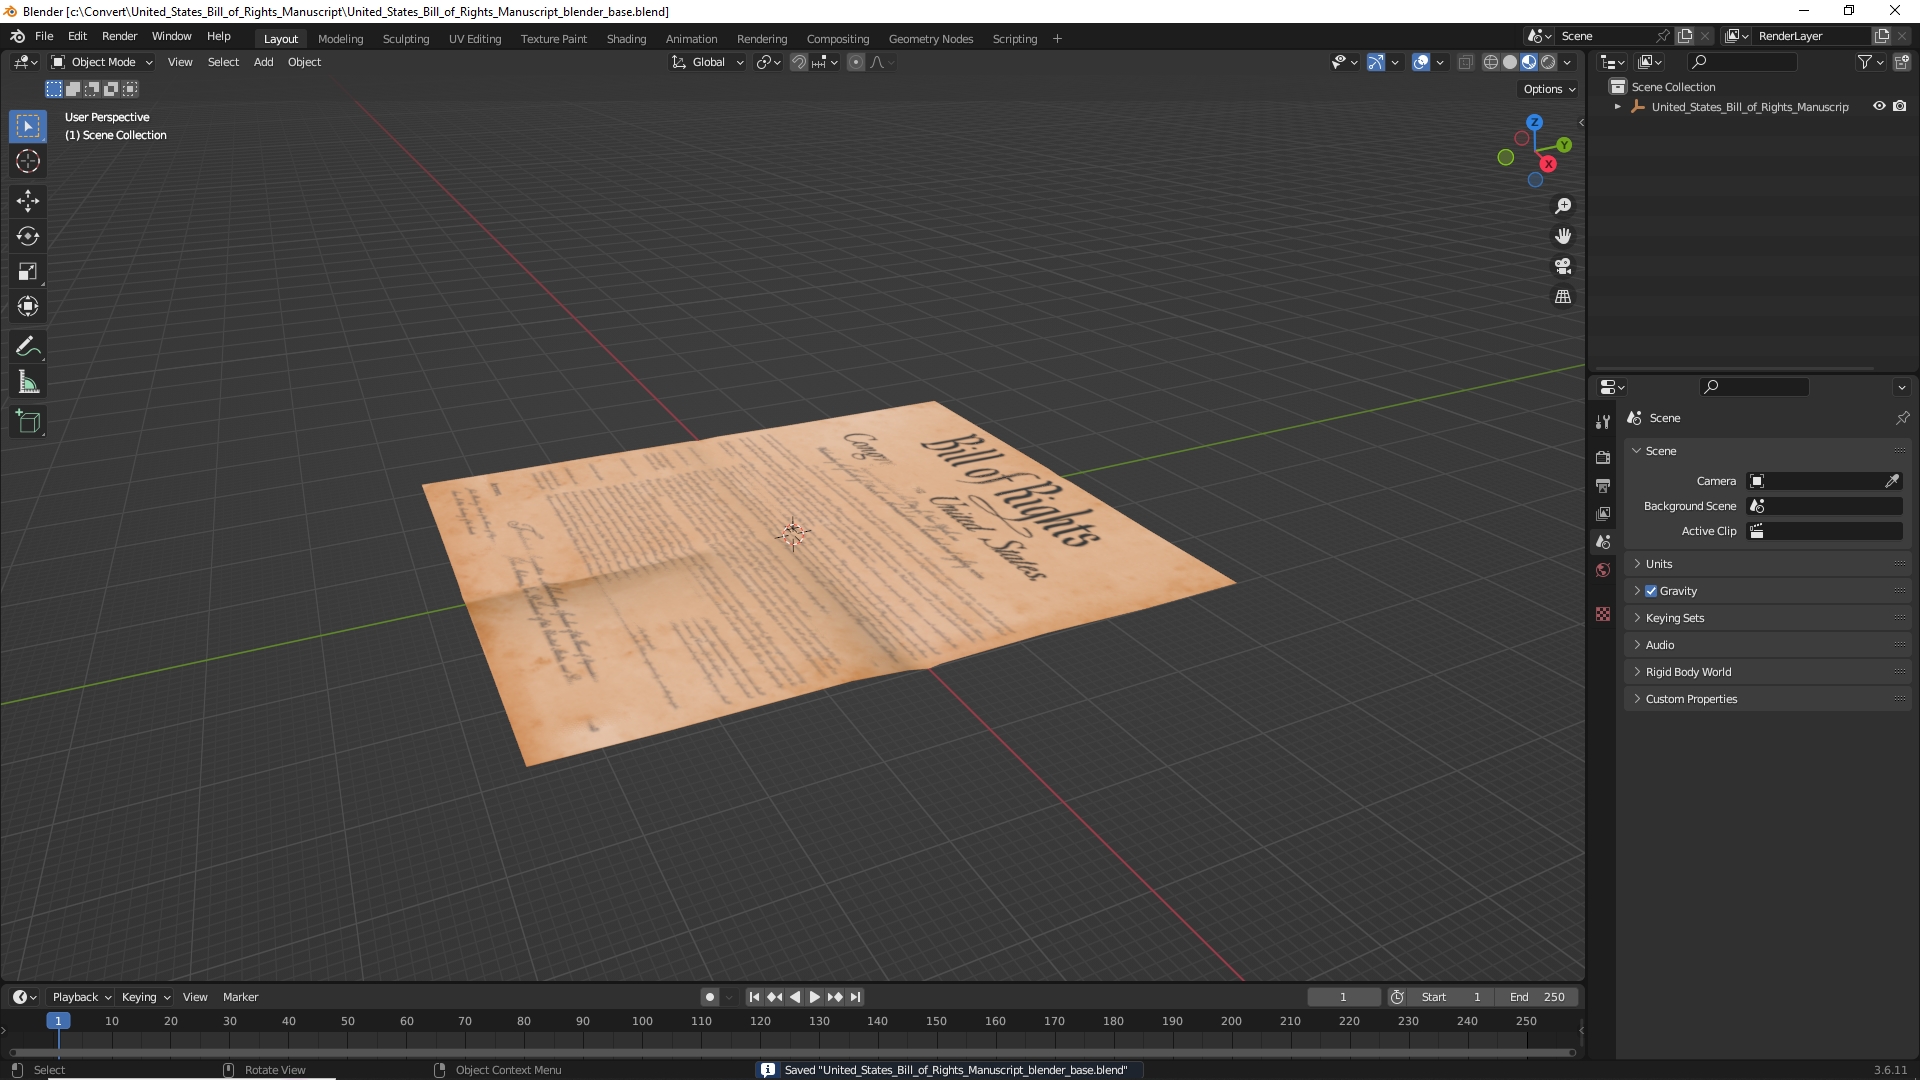Open the World properties tab
The width and height of the screenshot is (1920, 1080).
click(x=1603, y=570)
